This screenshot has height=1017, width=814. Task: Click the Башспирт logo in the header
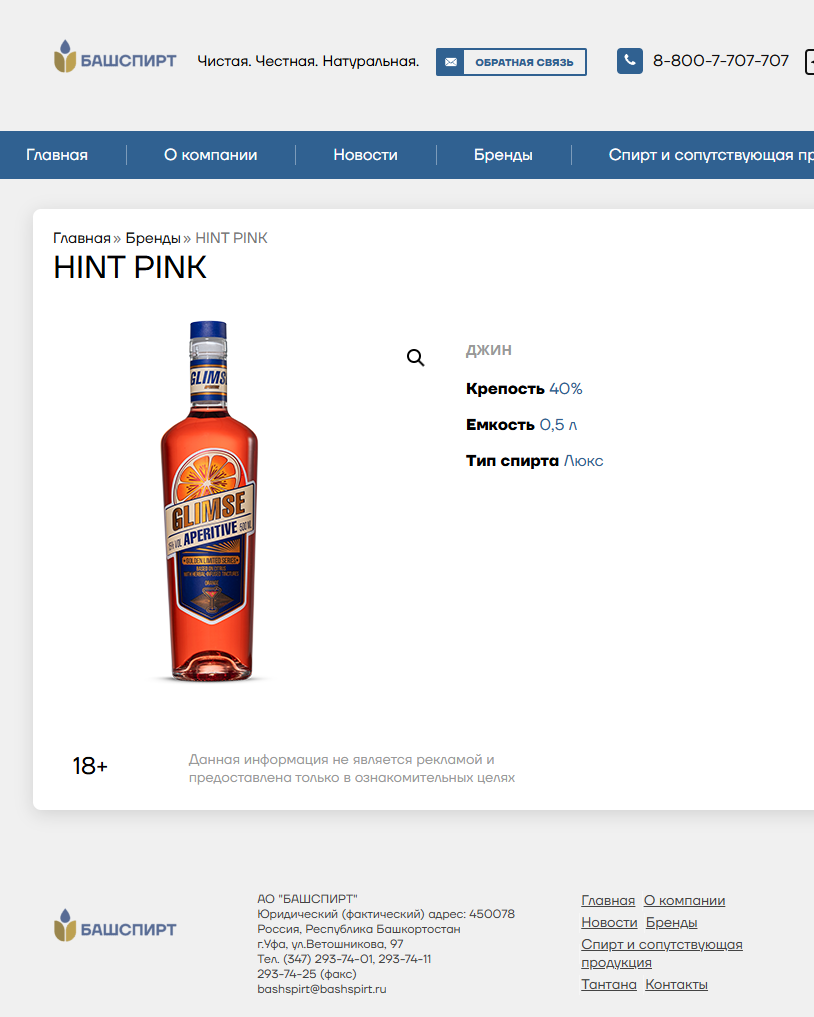(115, 60)
